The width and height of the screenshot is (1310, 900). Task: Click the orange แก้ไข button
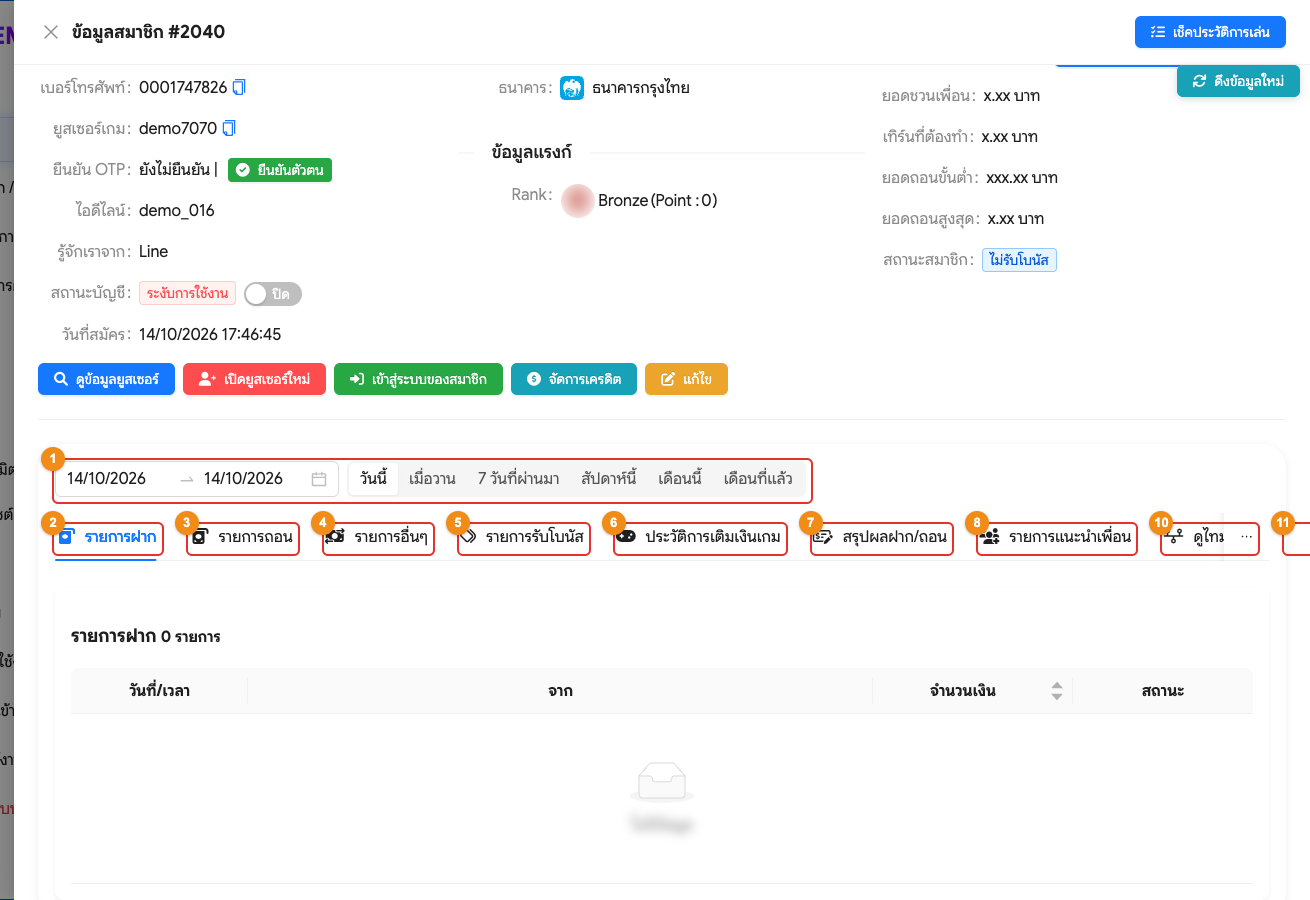pyautogui.click(x=686, y=380)
